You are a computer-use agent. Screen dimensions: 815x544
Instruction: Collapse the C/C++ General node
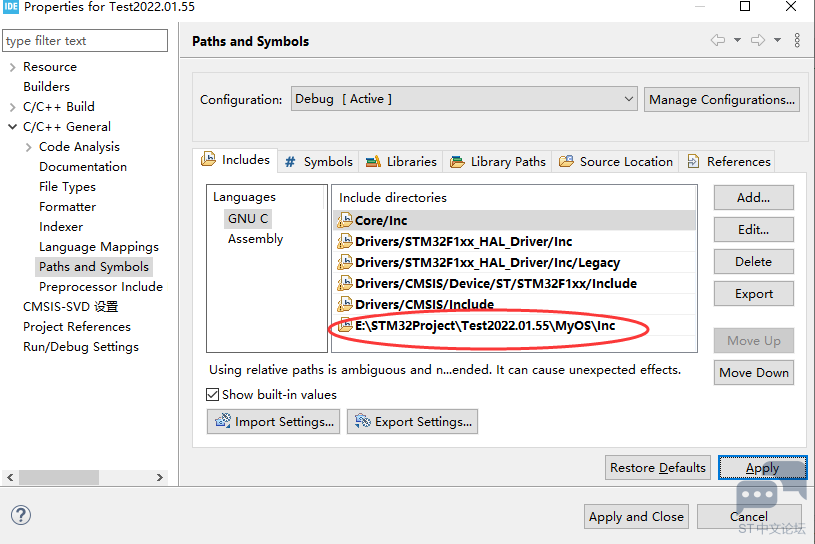12,127
